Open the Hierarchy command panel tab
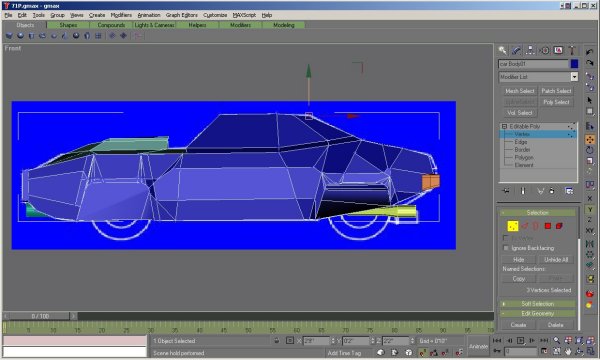This screenshot has height=360, width=600. [530, 50]
